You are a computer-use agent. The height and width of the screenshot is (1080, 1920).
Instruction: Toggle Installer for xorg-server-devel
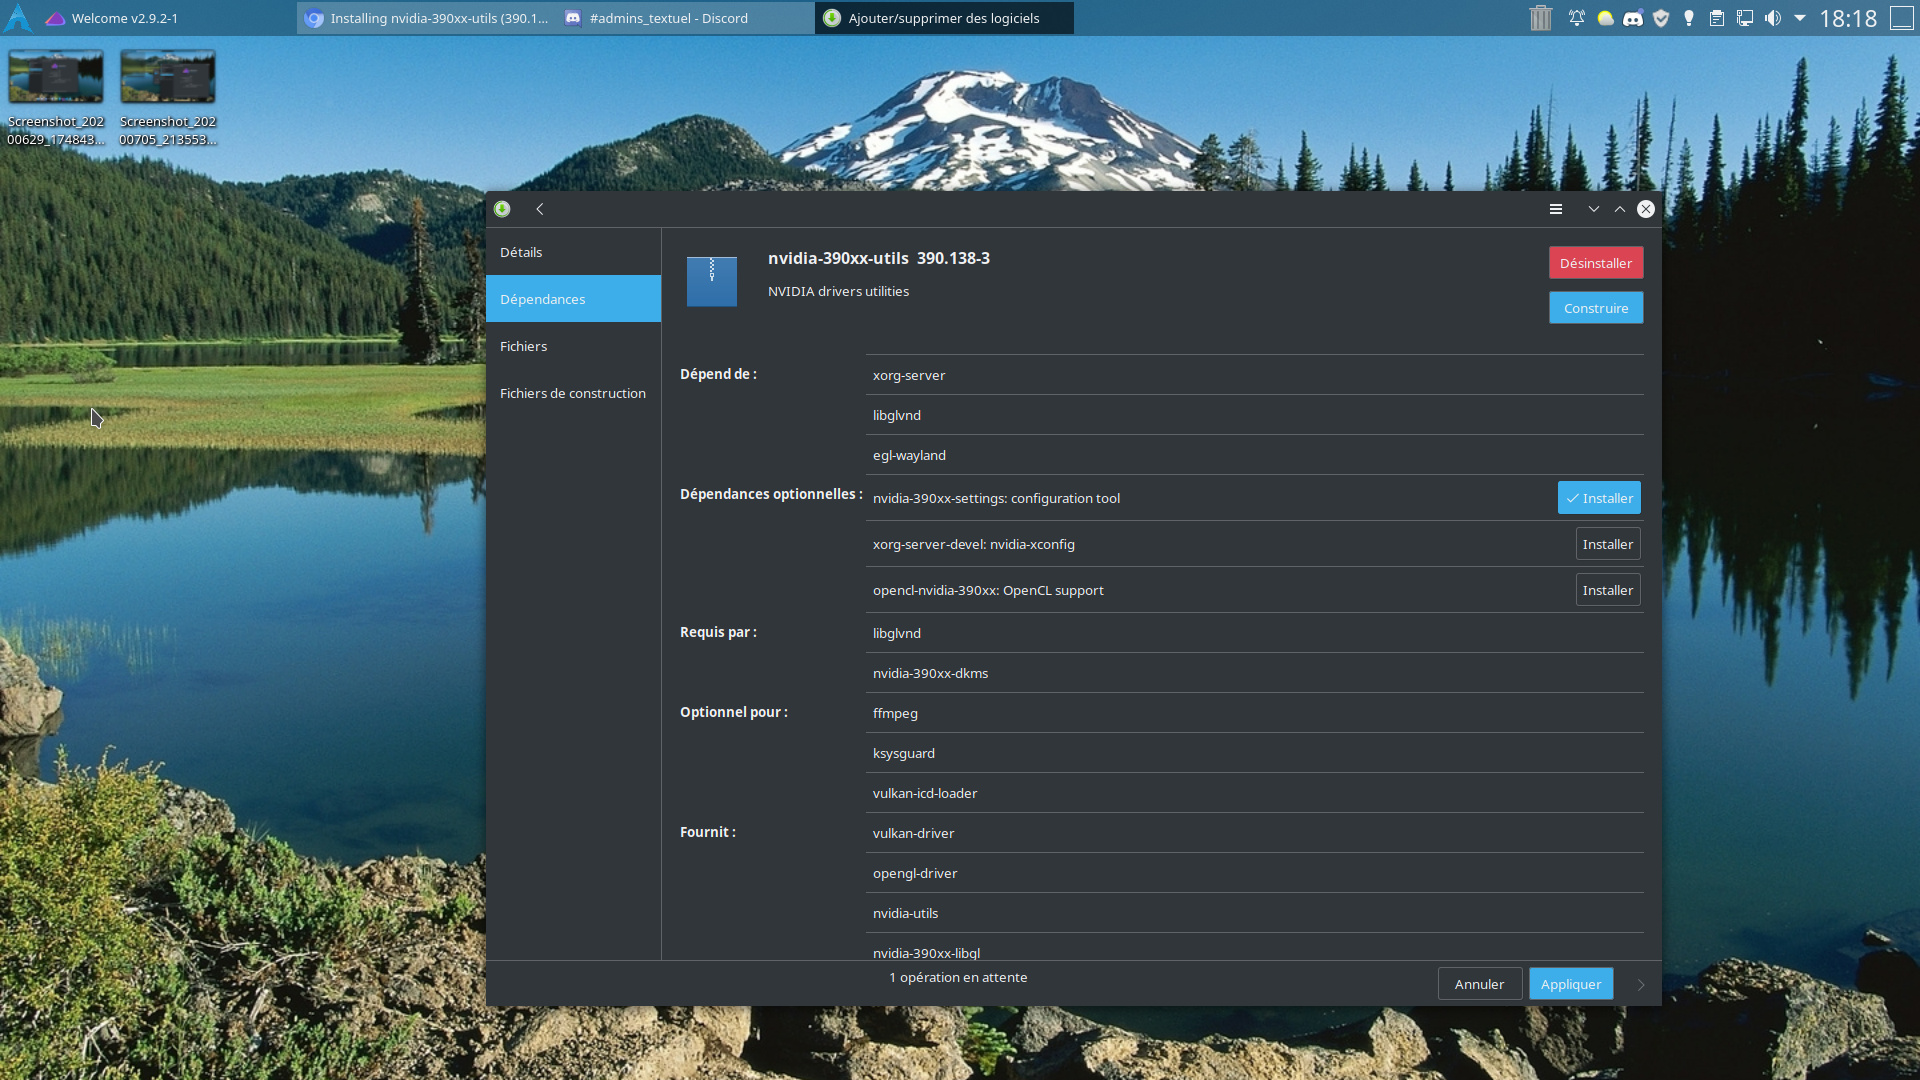[1607, 544]
